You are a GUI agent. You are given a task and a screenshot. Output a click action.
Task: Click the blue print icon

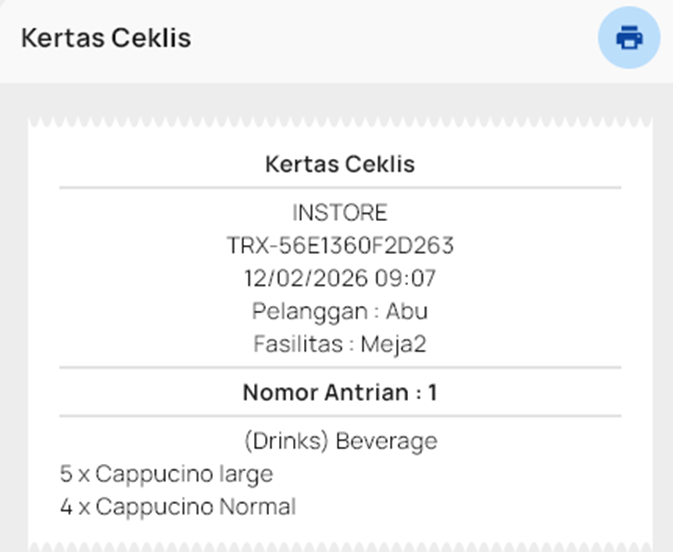pos(628,39)
